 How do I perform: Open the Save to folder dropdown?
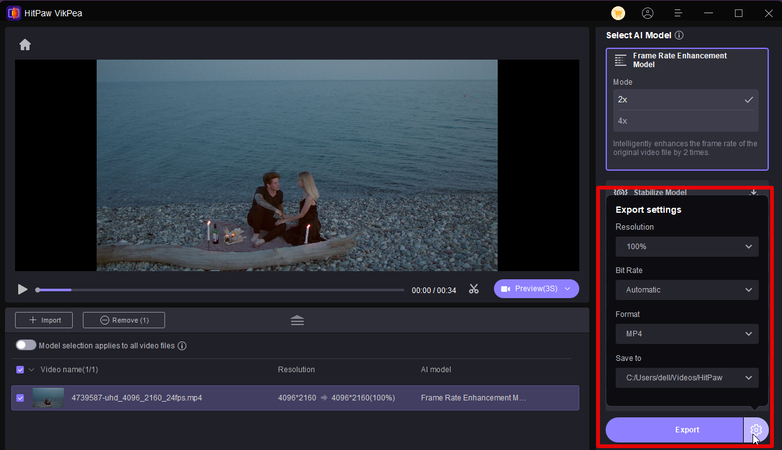(x=687, y=378)
